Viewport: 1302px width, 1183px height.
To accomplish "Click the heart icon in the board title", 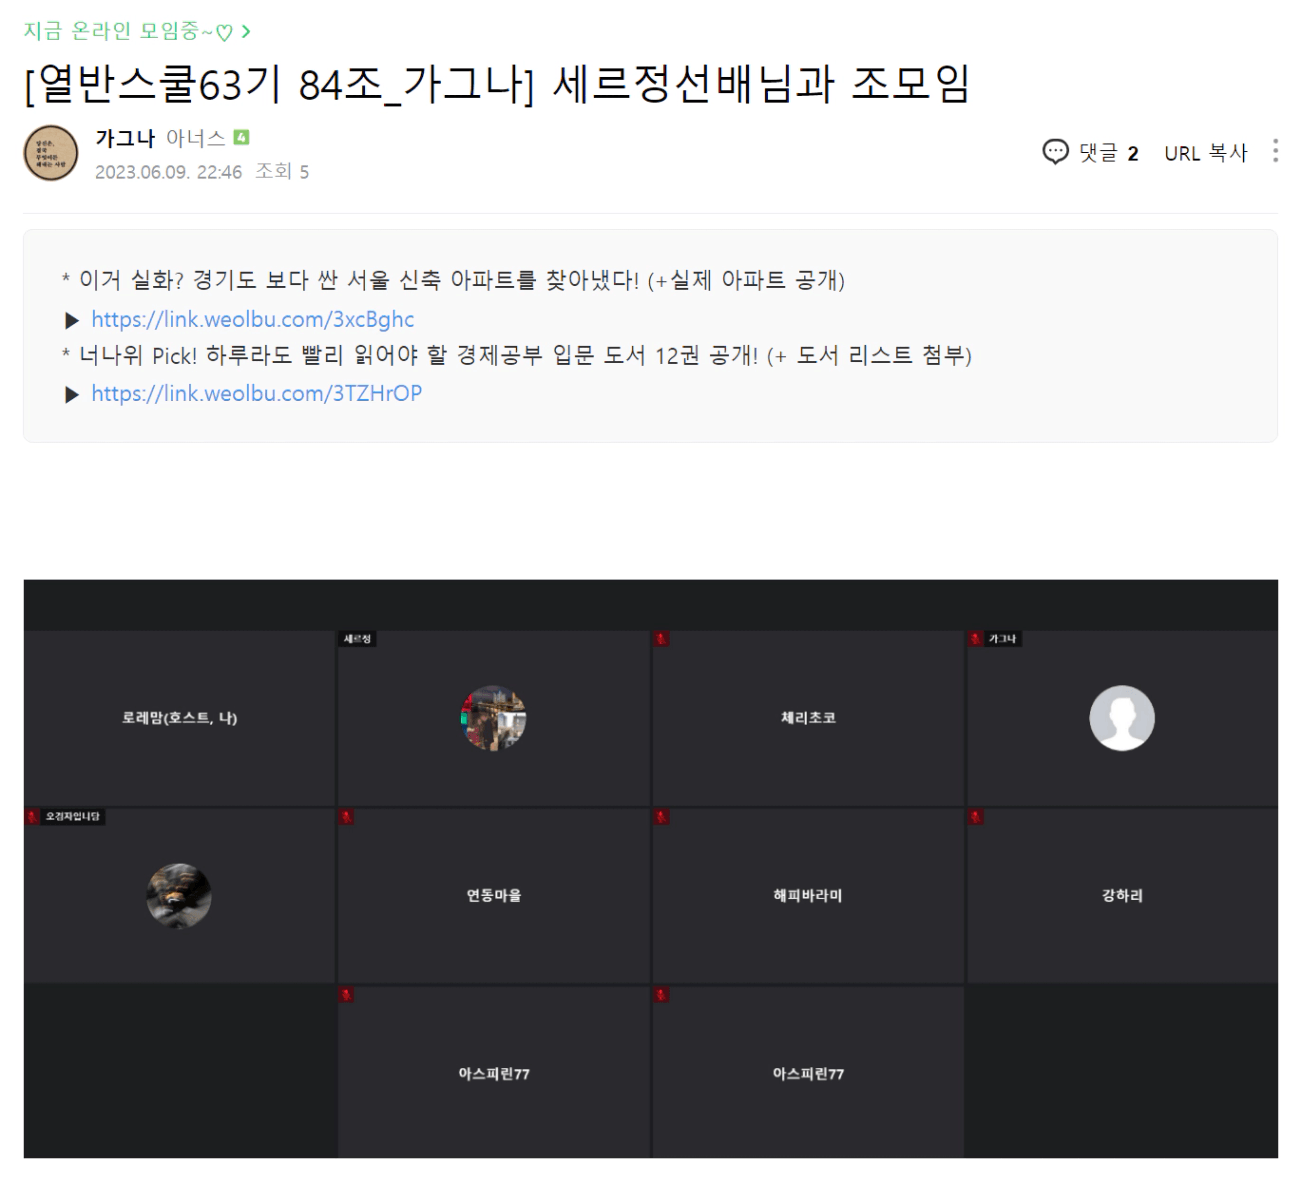I will pyautogui.click(x=225, y=33).
